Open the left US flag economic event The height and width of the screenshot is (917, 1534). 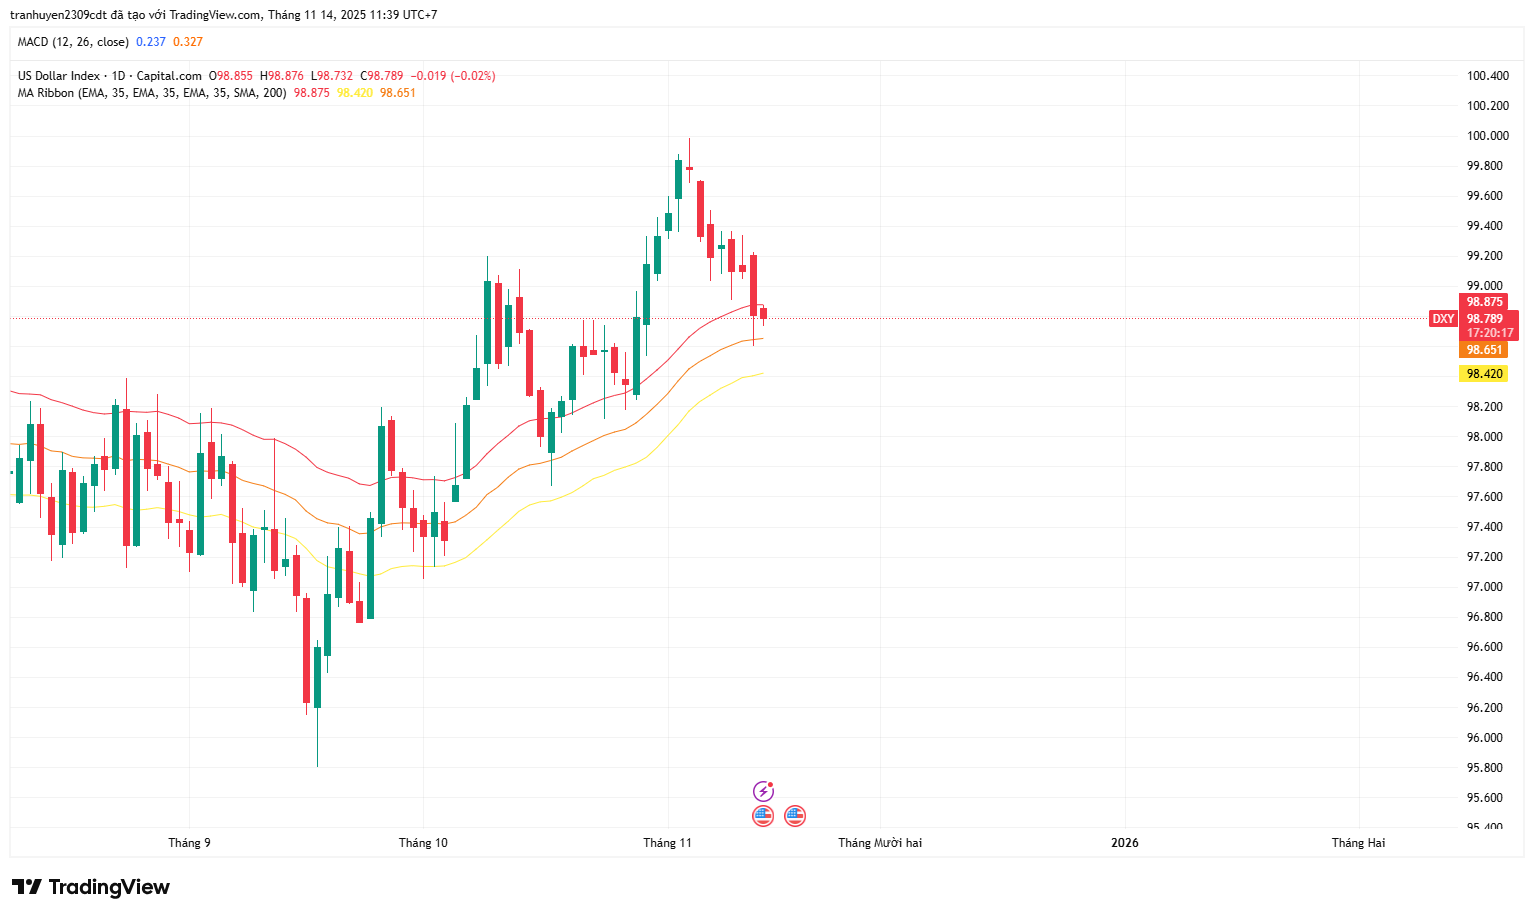pyautogui.click(x=763, y=816)
